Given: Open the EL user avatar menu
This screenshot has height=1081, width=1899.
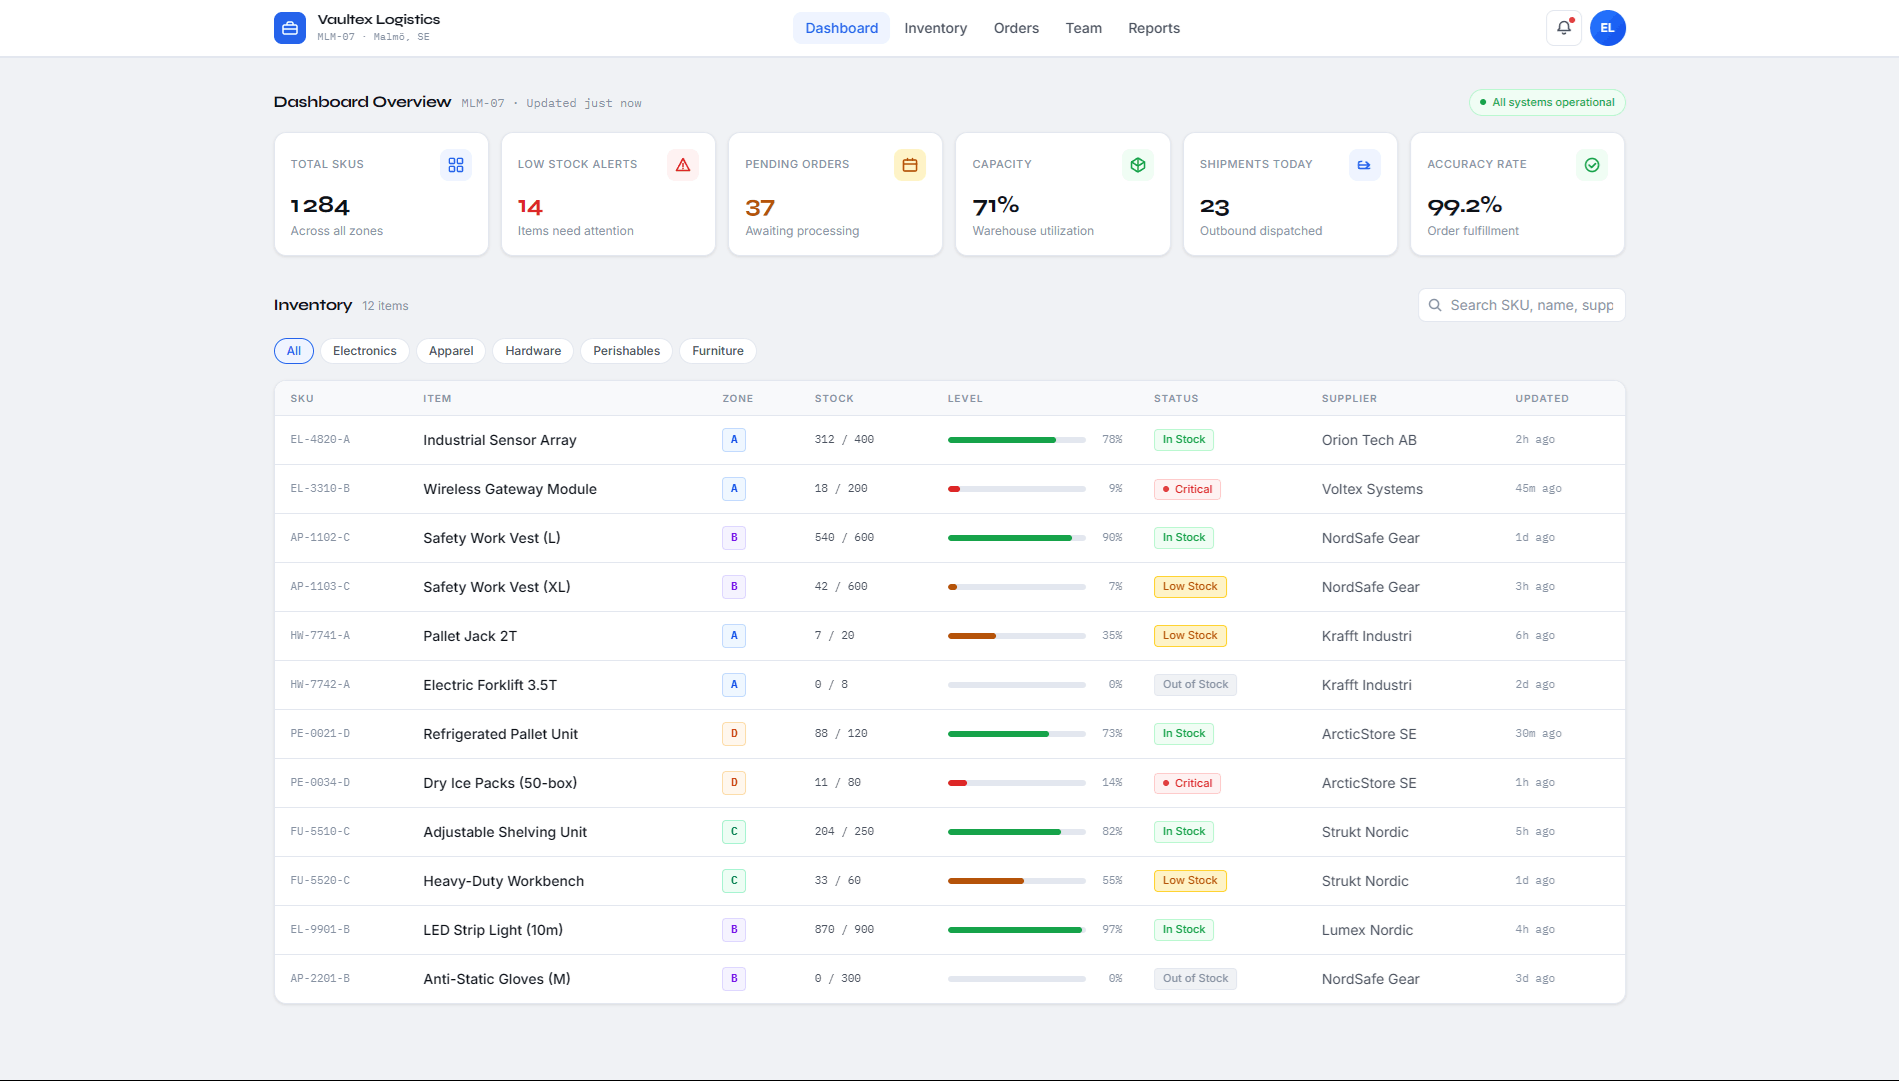Looking at the screenshot, I should (1607, 28).
